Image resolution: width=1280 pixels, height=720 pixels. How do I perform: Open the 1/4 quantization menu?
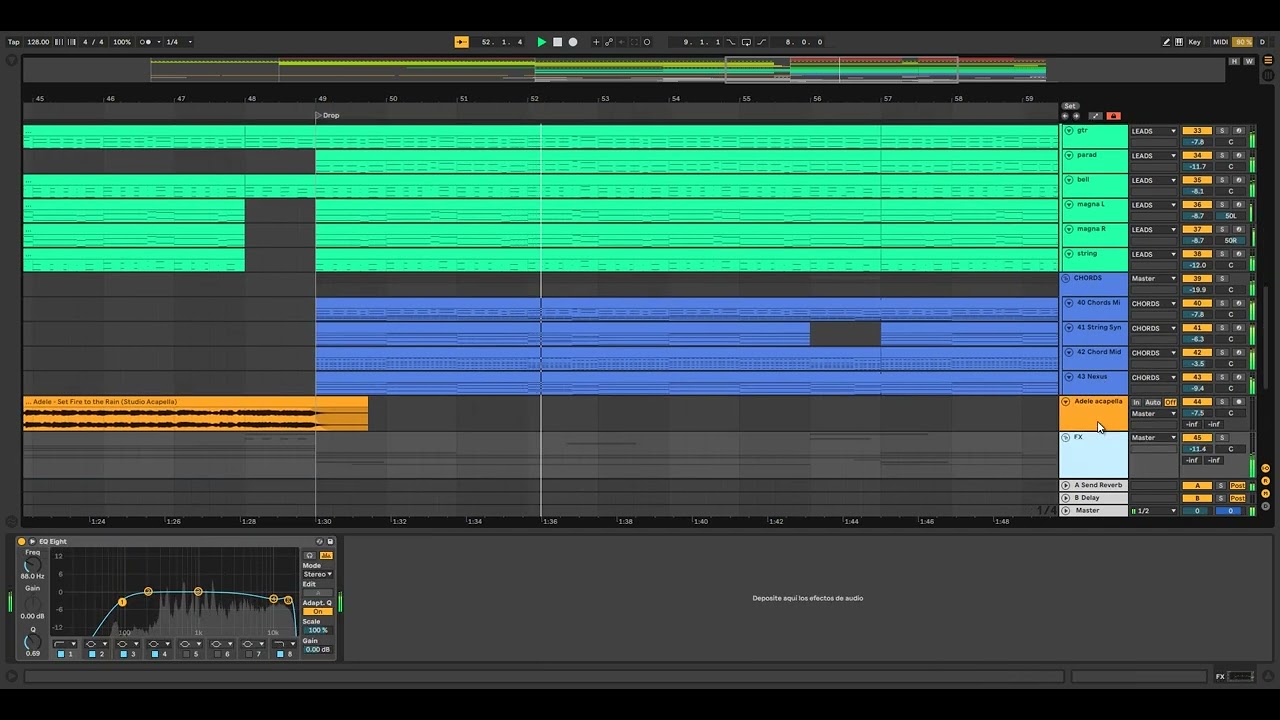pos(178,42)
